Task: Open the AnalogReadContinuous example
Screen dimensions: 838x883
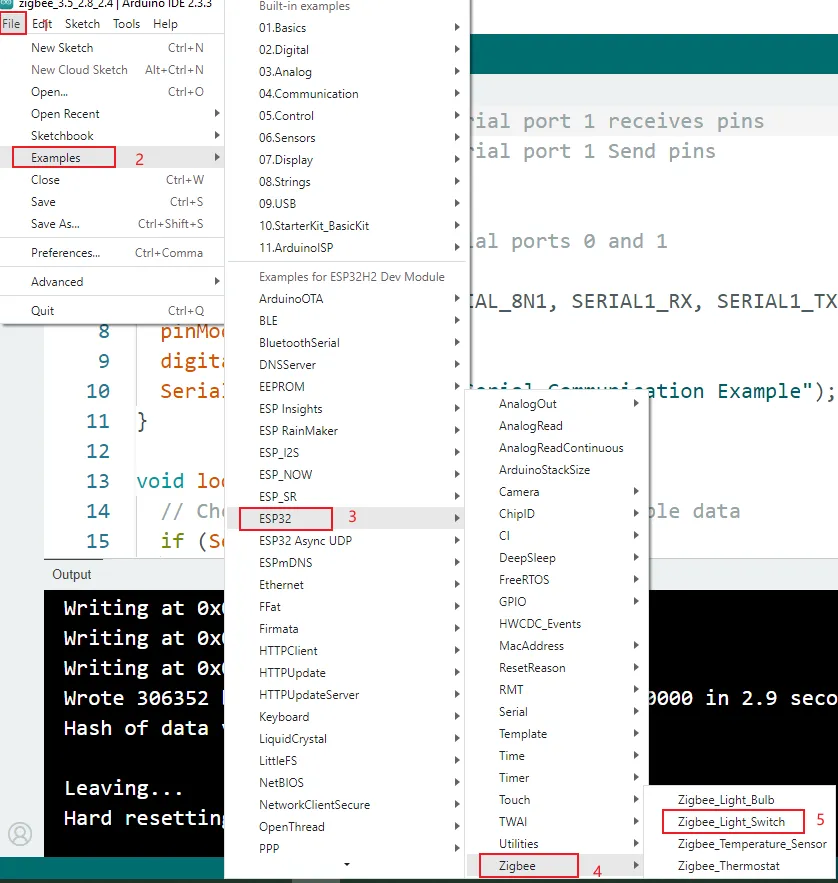Action: coord(556,447)
